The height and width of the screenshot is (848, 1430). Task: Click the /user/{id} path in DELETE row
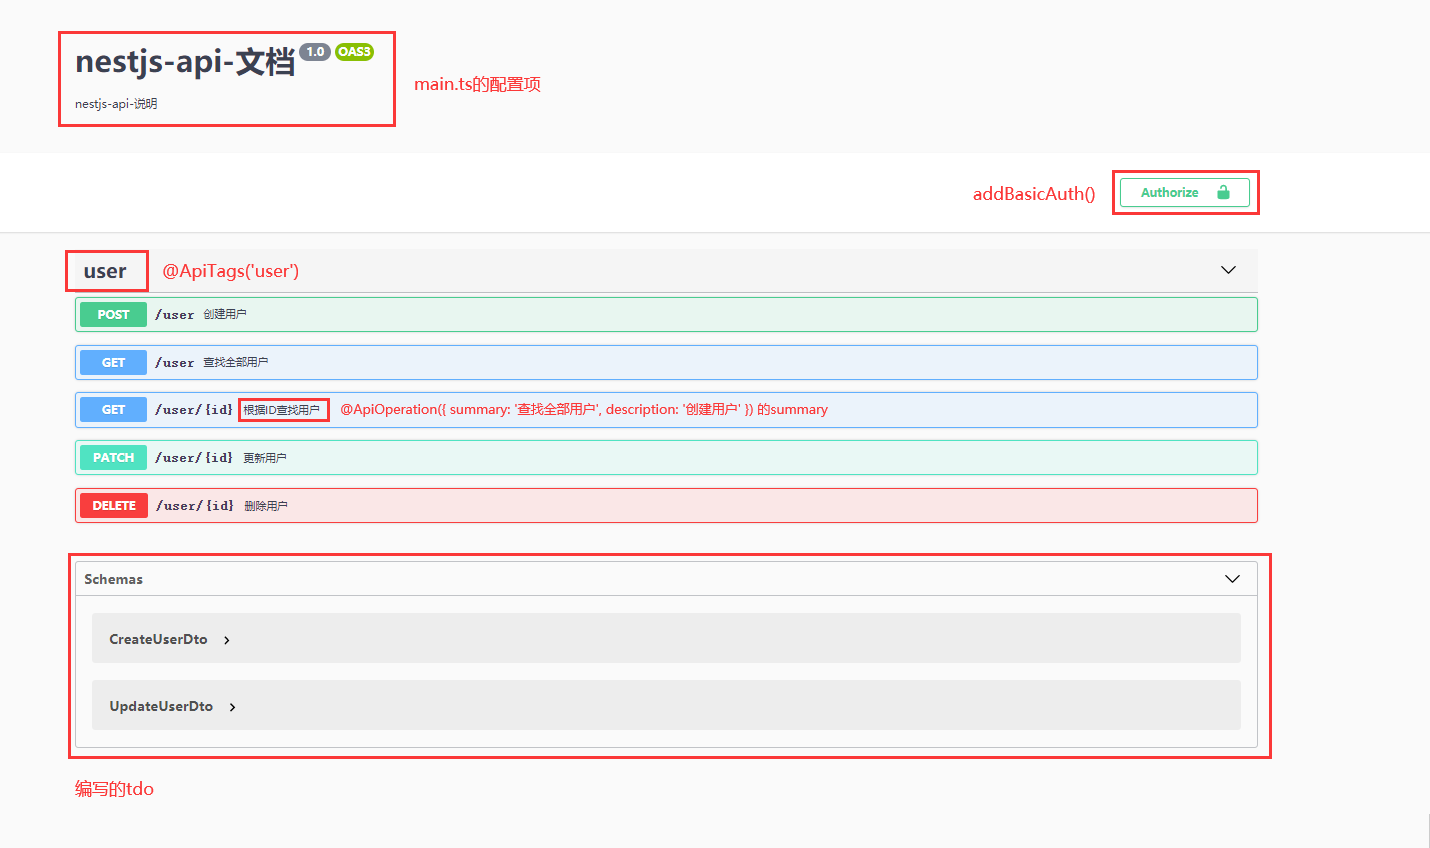[195, 506]
